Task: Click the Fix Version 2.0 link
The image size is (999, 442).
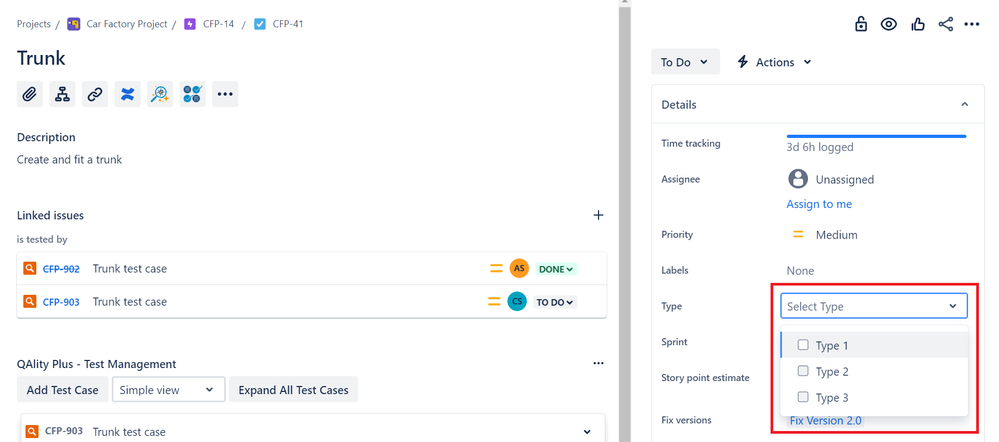Action: coord(826,420)
